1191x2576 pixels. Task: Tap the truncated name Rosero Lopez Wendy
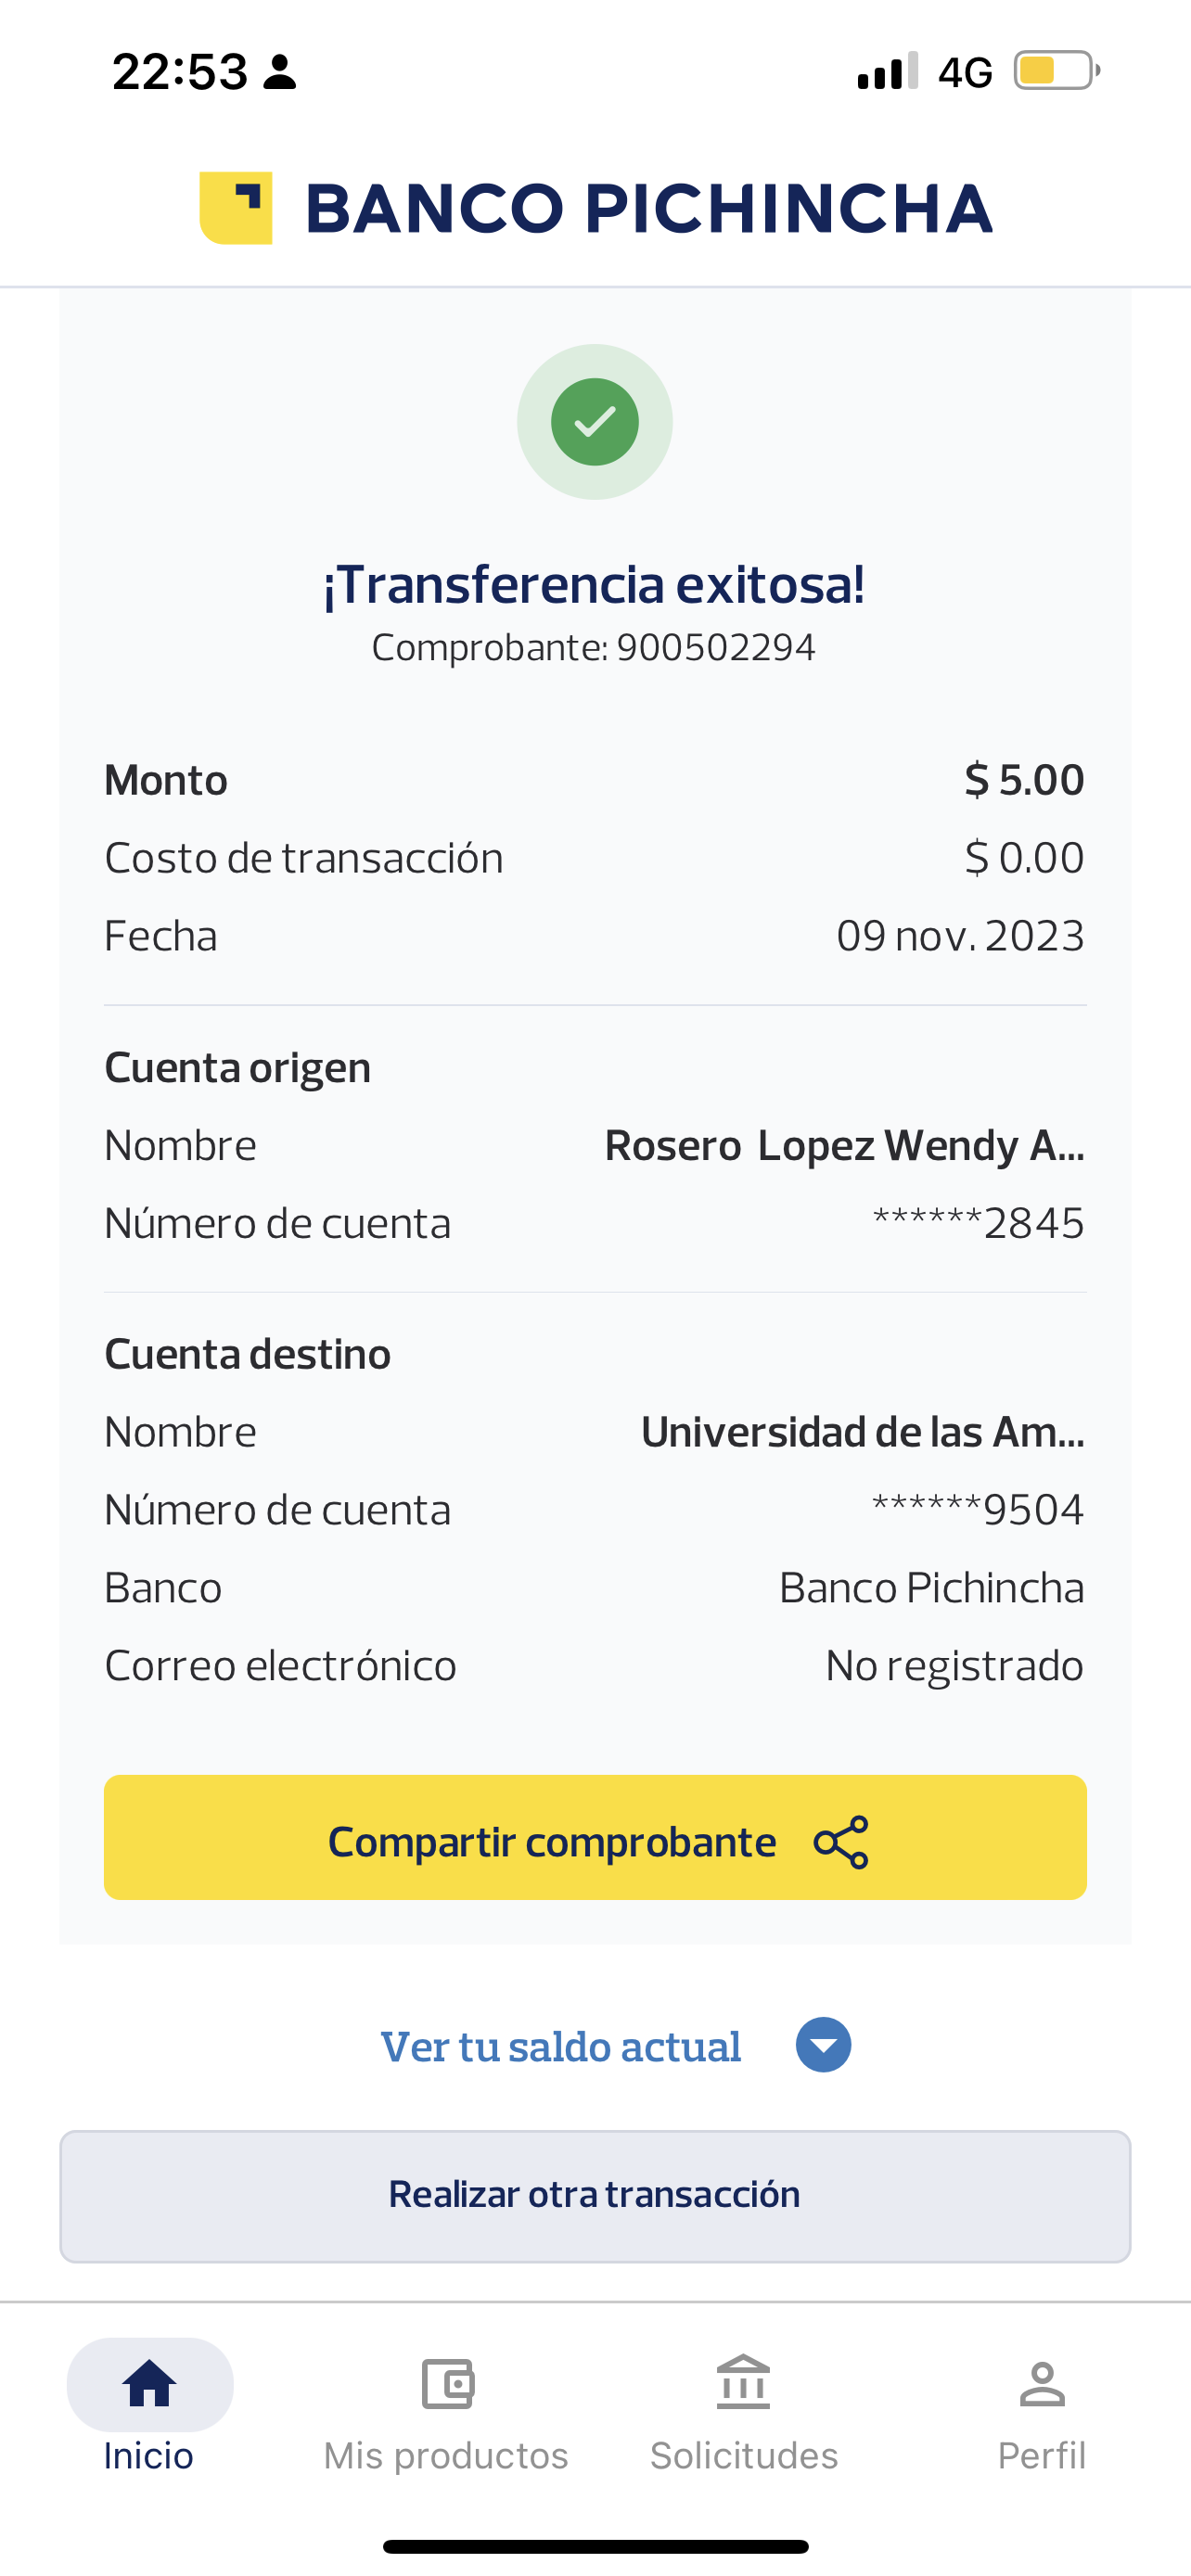point(844,1146)
